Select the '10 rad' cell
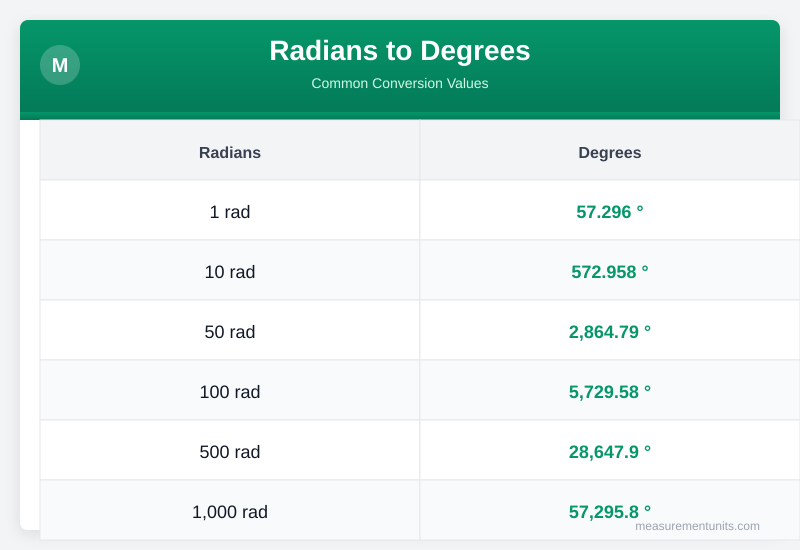This screenshot has width=800, height=550. pyautogui.click(x=230, y=272)
